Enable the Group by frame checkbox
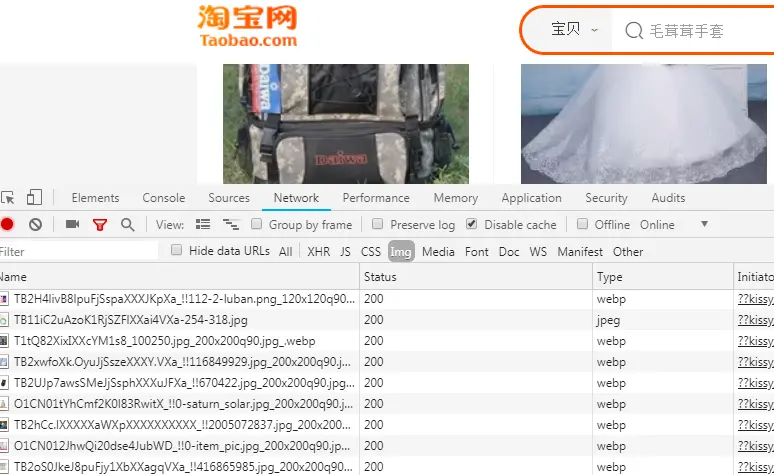 [256, 224]
